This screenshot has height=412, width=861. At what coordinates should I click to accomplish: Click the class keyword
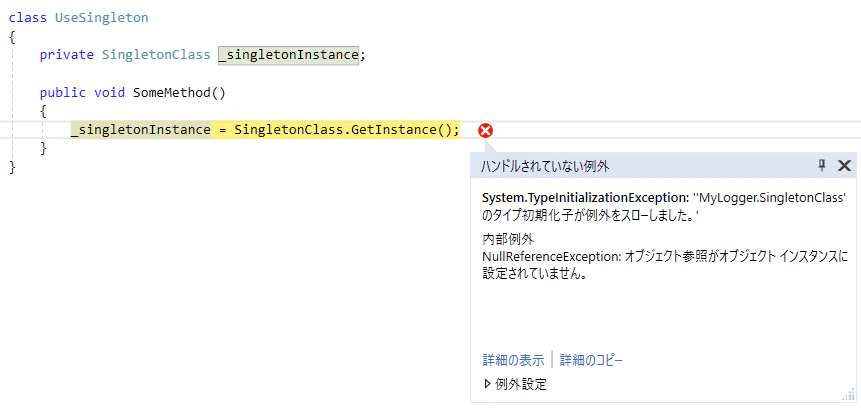point(28,18)
